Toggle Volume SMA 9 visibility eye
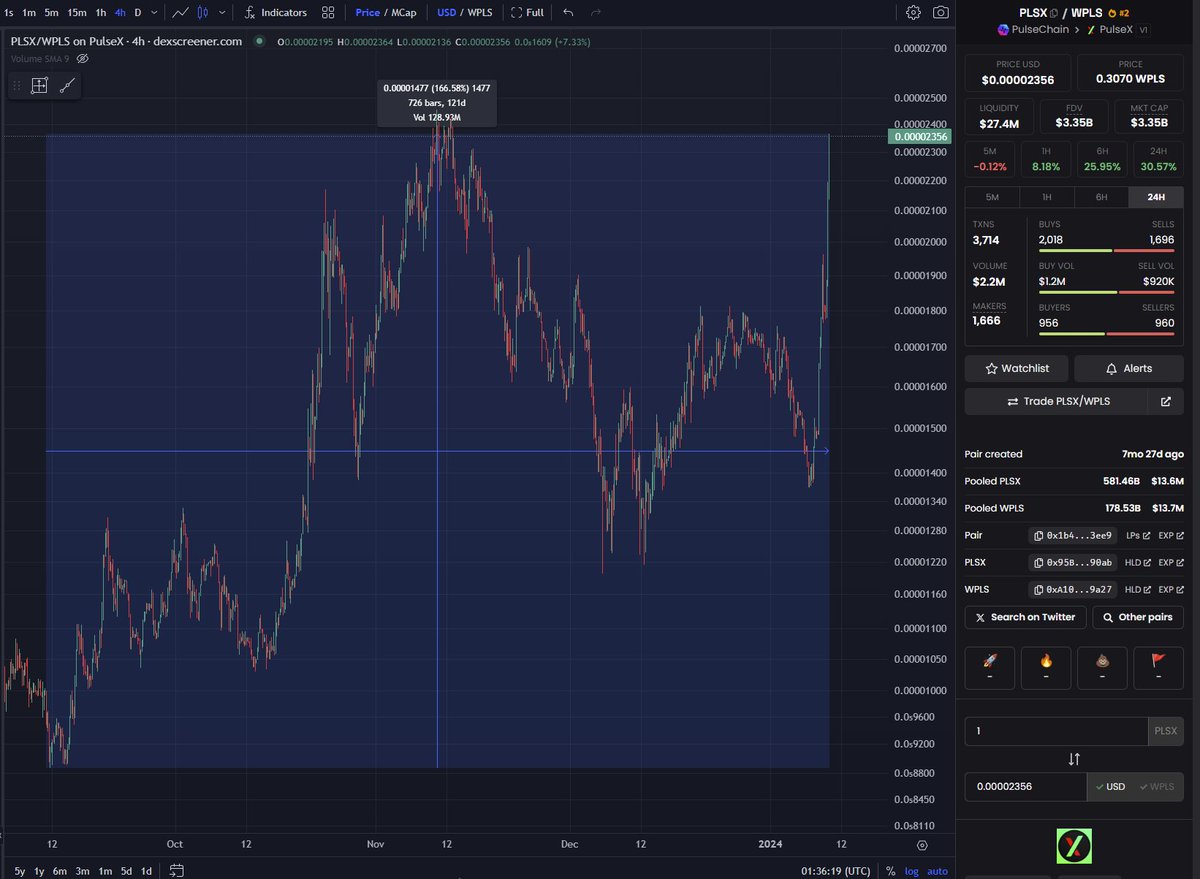This screenshot has height=879, width=1200. (x=83, y=59)
